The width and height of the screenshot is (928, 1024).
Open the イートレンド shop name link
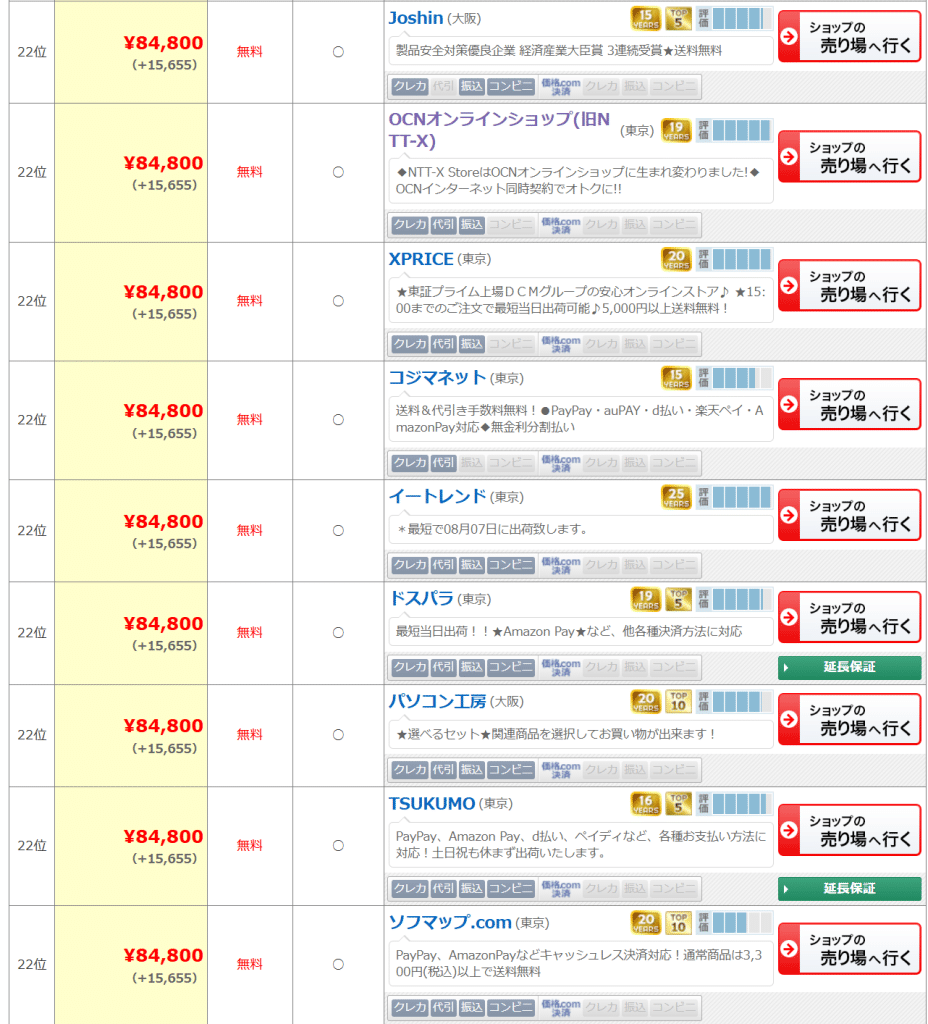(x=437, y=496)
